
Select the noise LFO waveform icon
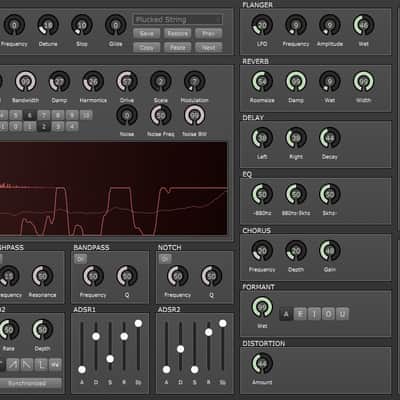(55, 364)
